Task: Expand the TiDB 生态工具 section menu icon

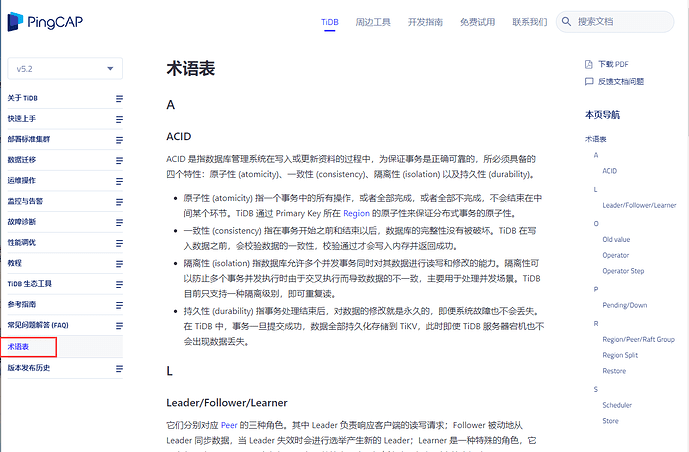Action: (x=119, y=284)
